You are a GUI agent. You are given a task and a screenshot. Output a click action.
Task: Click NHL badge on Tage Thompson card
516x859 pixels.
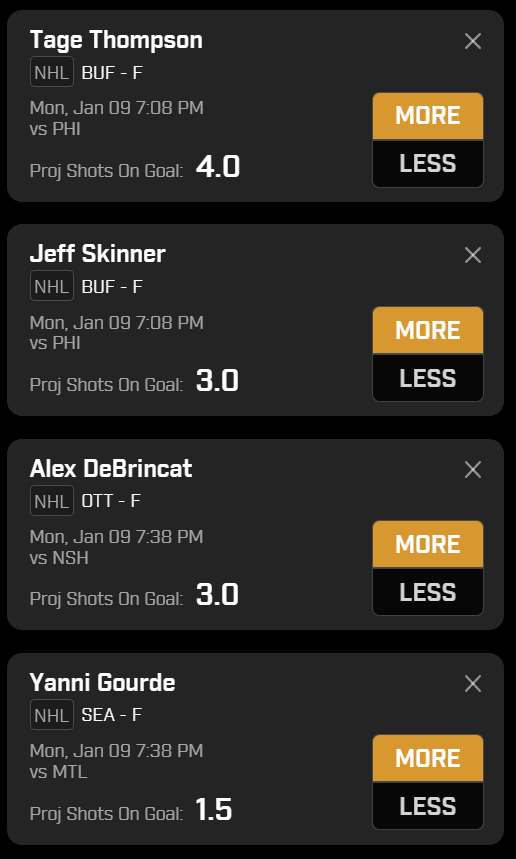pyautogui.click(x=51, y=72)
